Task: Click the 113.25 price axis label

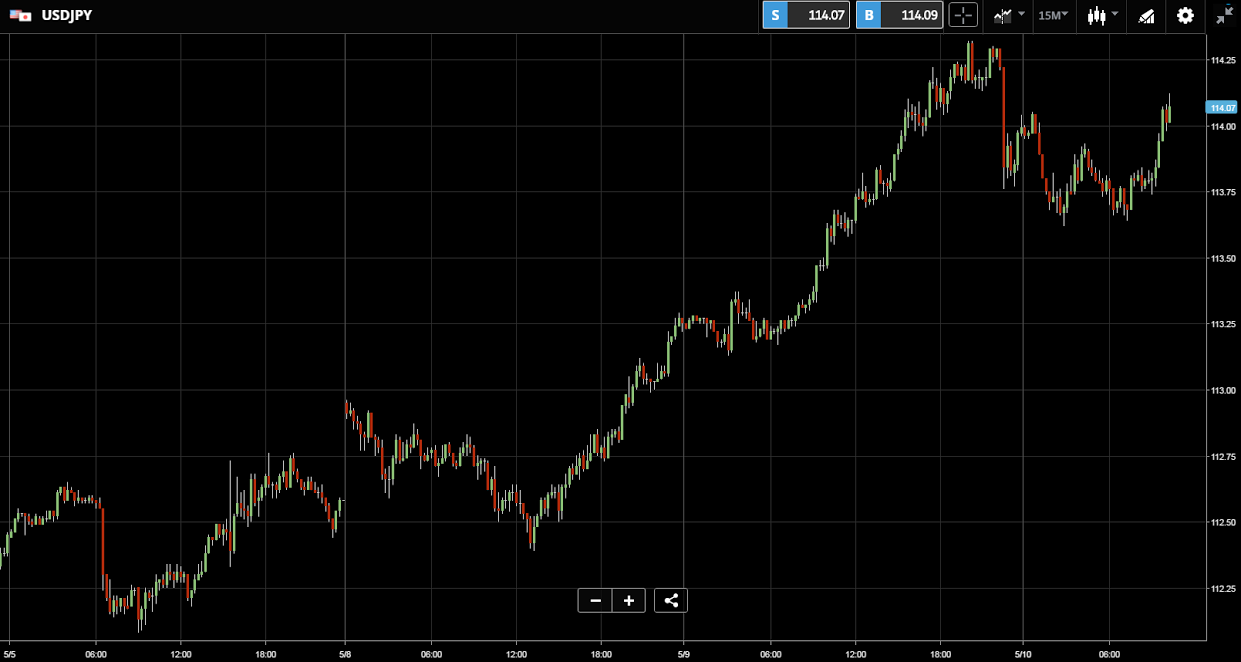Action: coord(1222,324)
